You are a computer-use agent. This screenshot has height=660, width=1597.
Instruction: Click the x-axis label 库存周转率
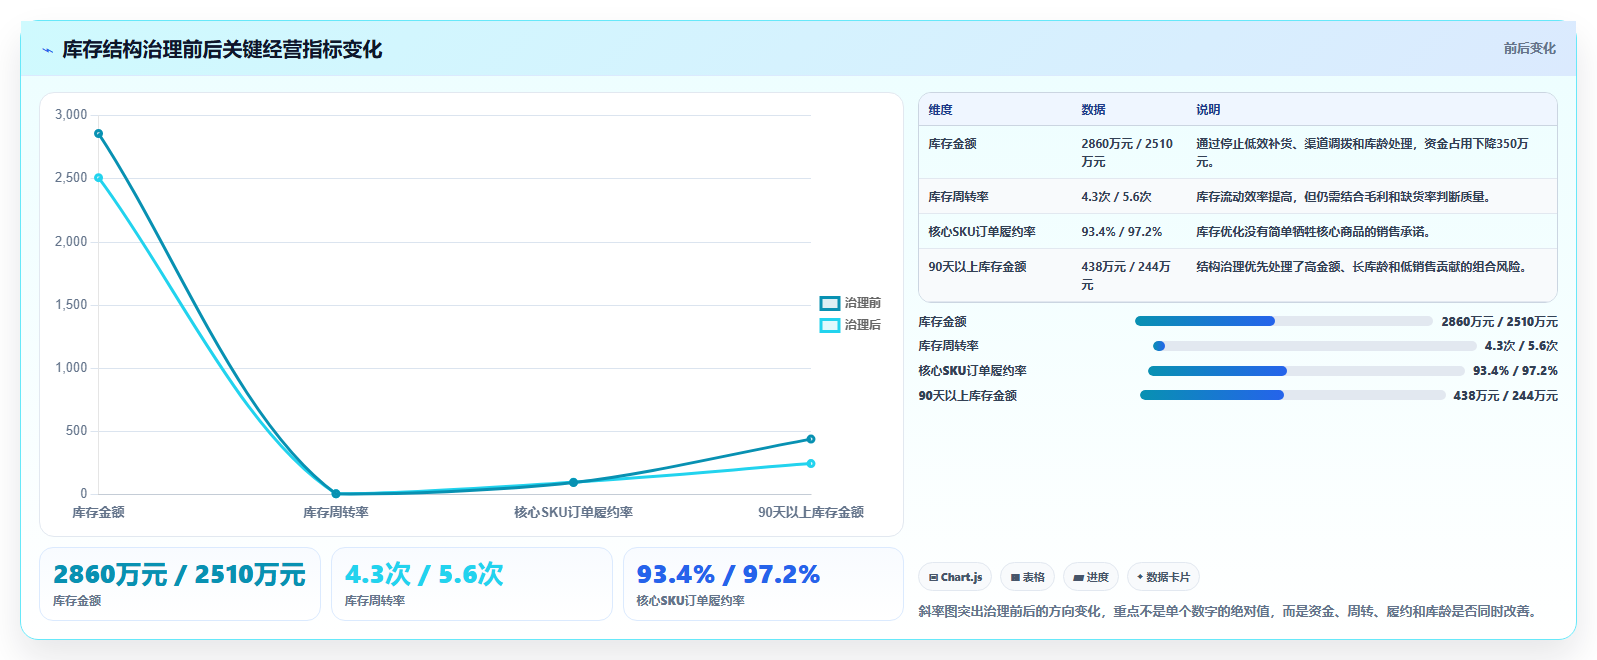336,512
